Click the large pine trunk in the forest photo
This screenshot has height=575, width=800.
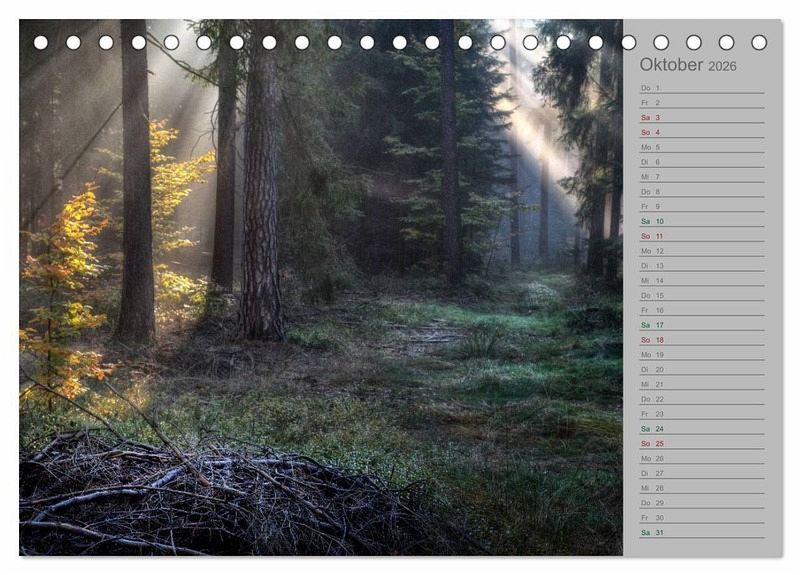(261, 200)
